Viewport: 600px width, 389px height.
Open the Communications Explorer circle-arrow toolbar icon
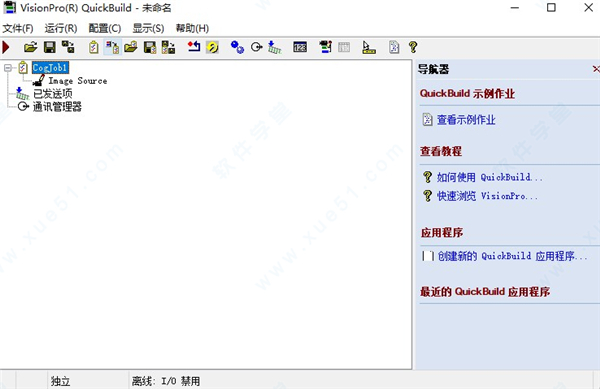256,47
